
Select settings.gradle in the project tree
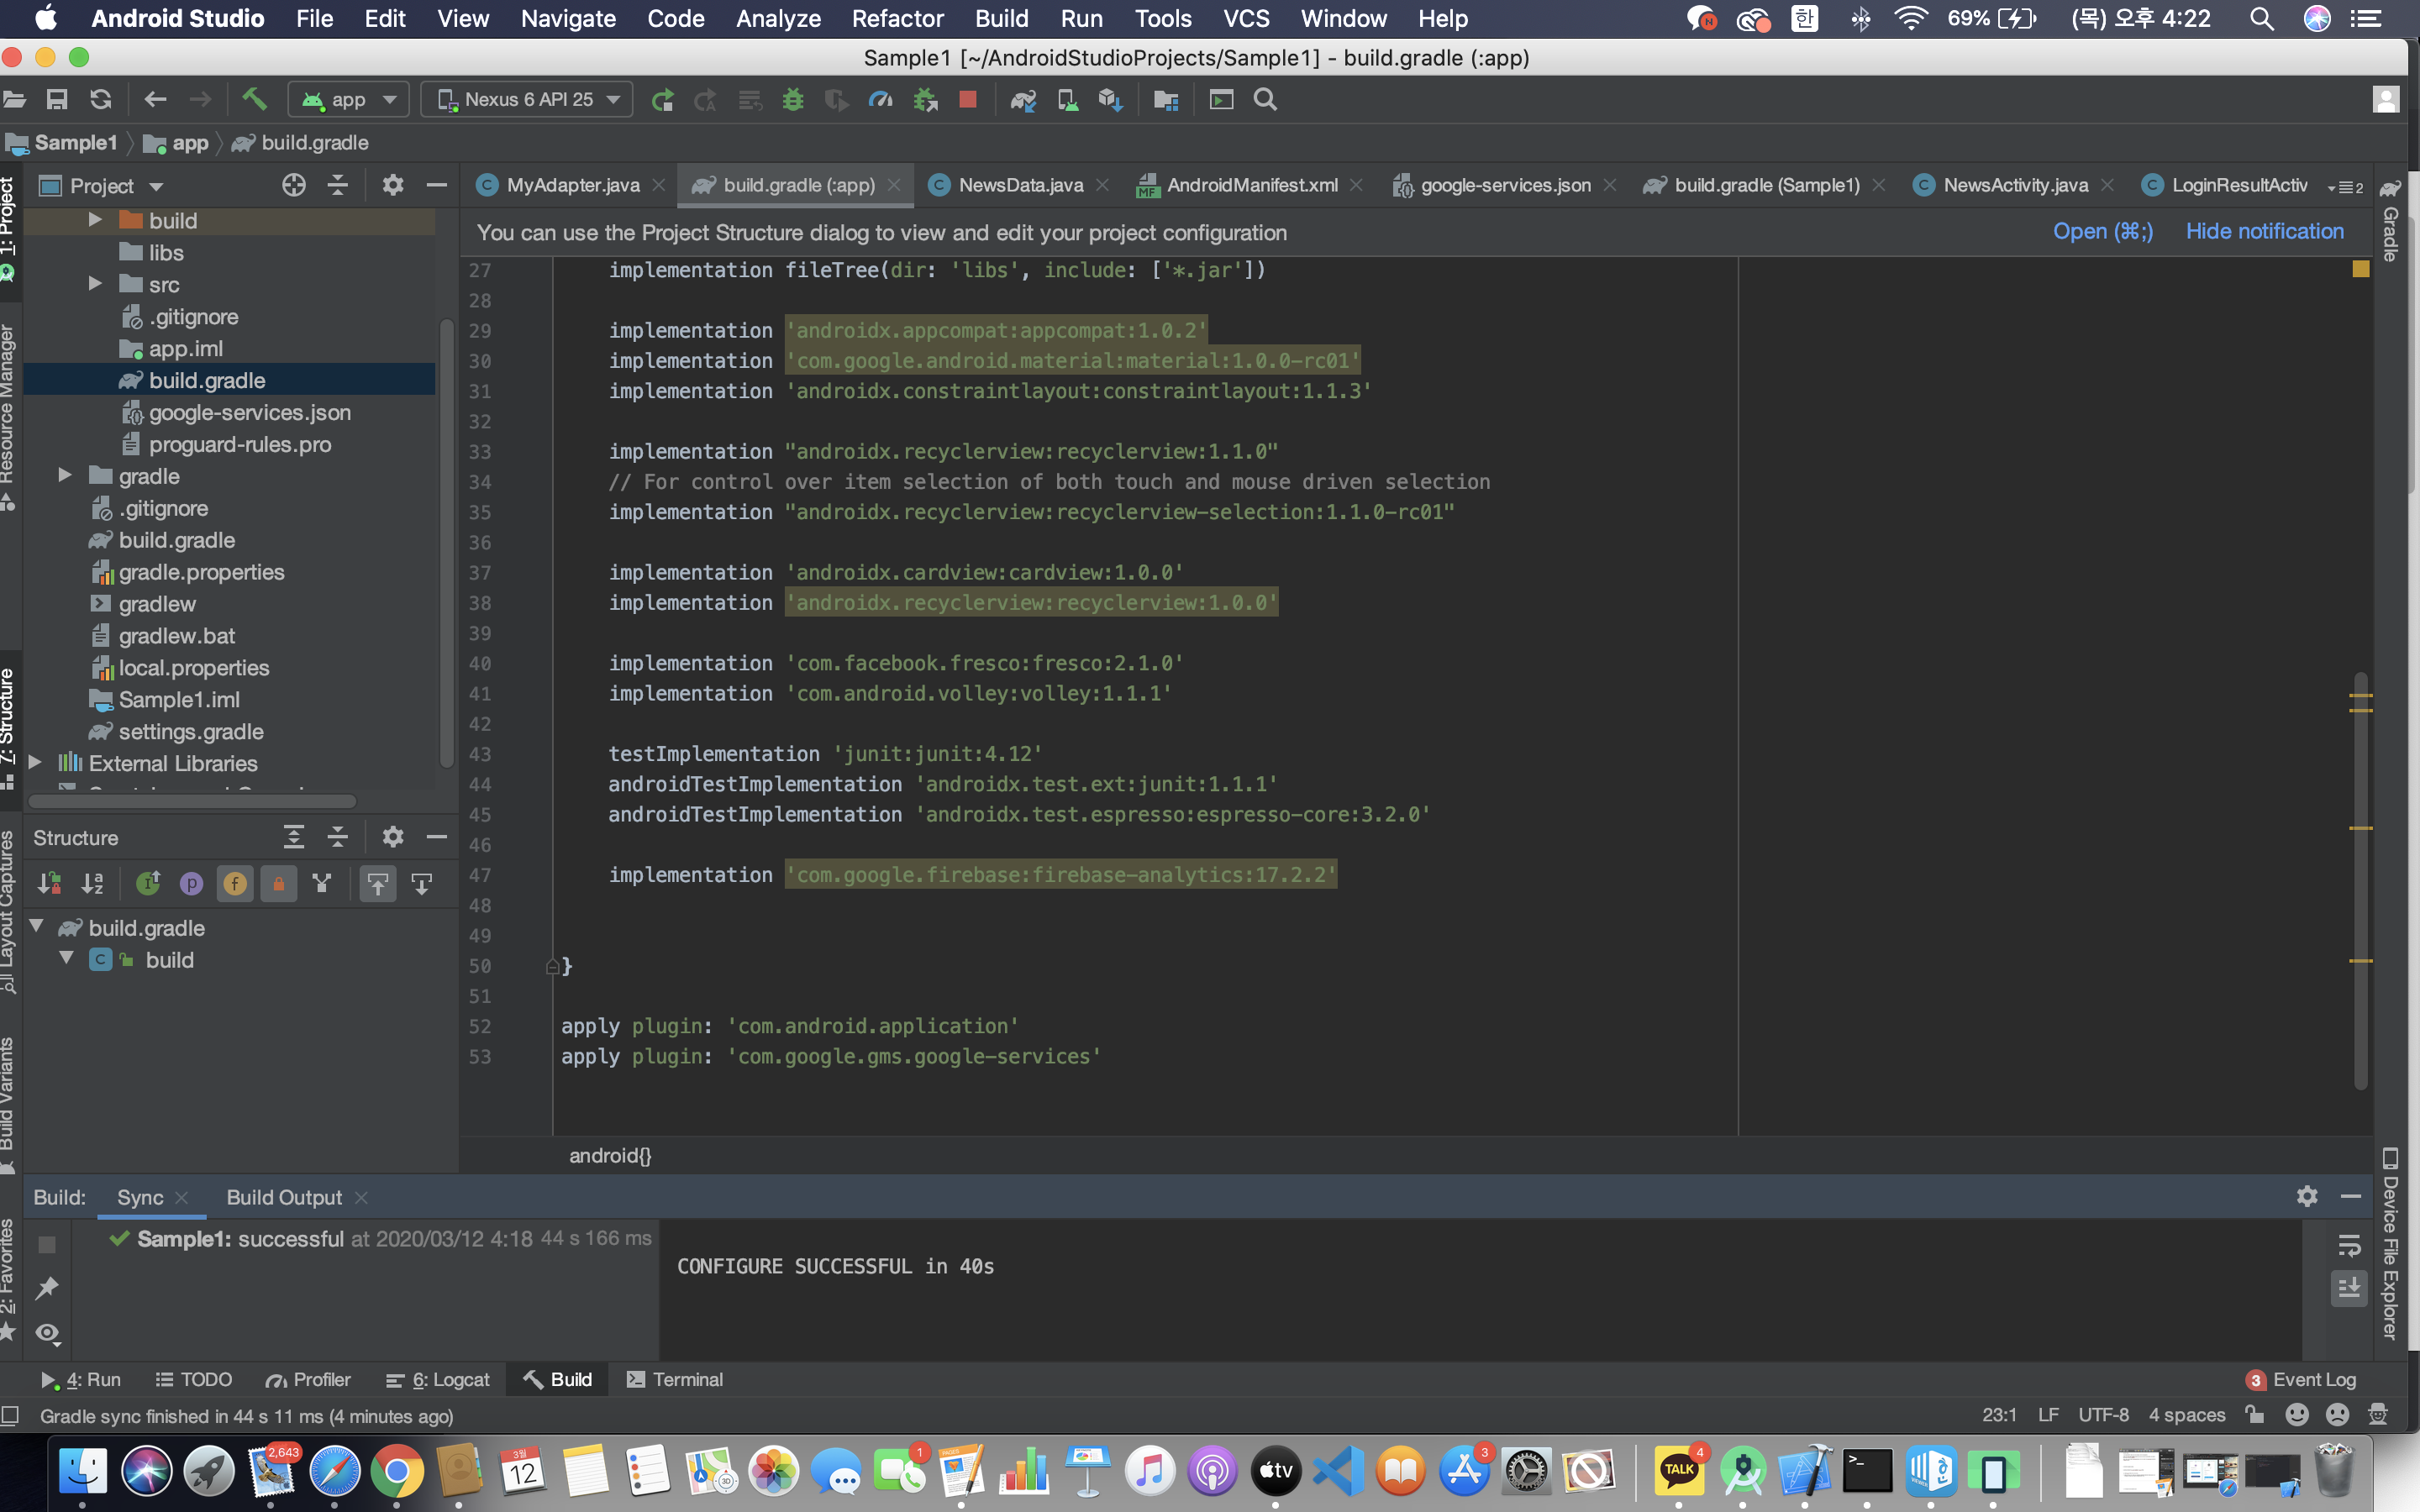pyautogui.click(x=190, y=731)
